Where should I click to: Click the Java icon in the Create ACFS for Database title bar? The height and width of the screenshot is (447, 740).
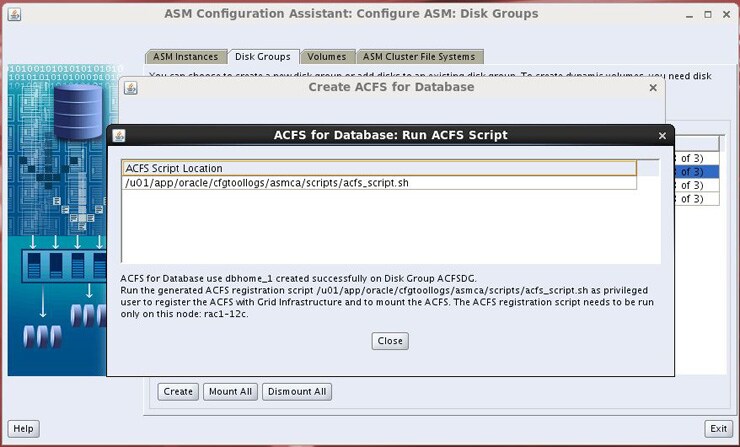pos(131,88)
